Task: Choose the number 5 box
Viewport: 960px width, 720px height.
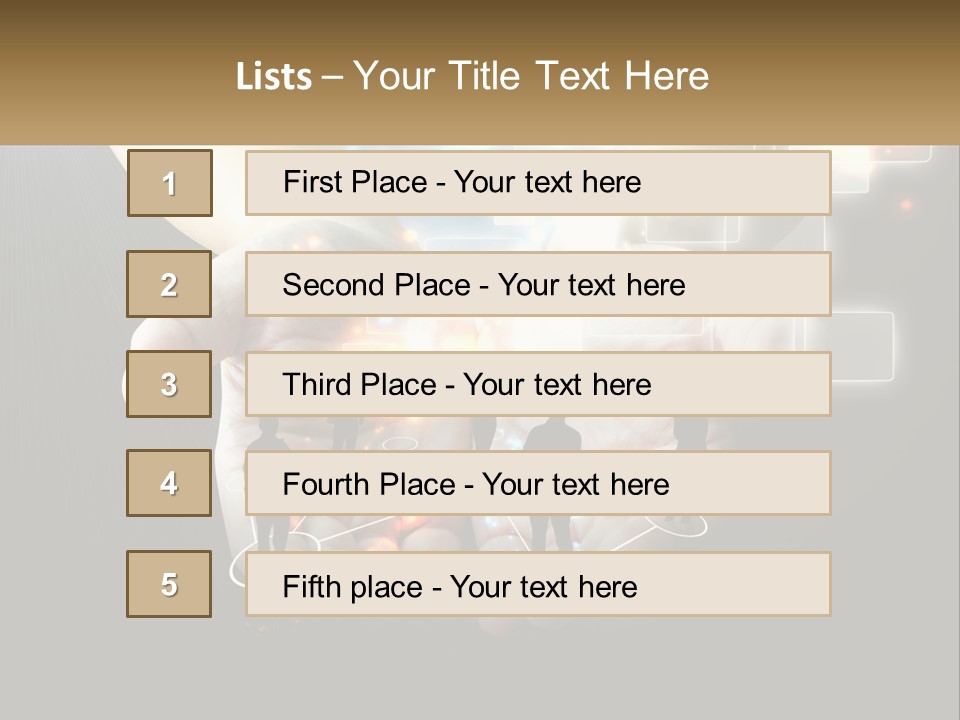Action: pos(169,584)
